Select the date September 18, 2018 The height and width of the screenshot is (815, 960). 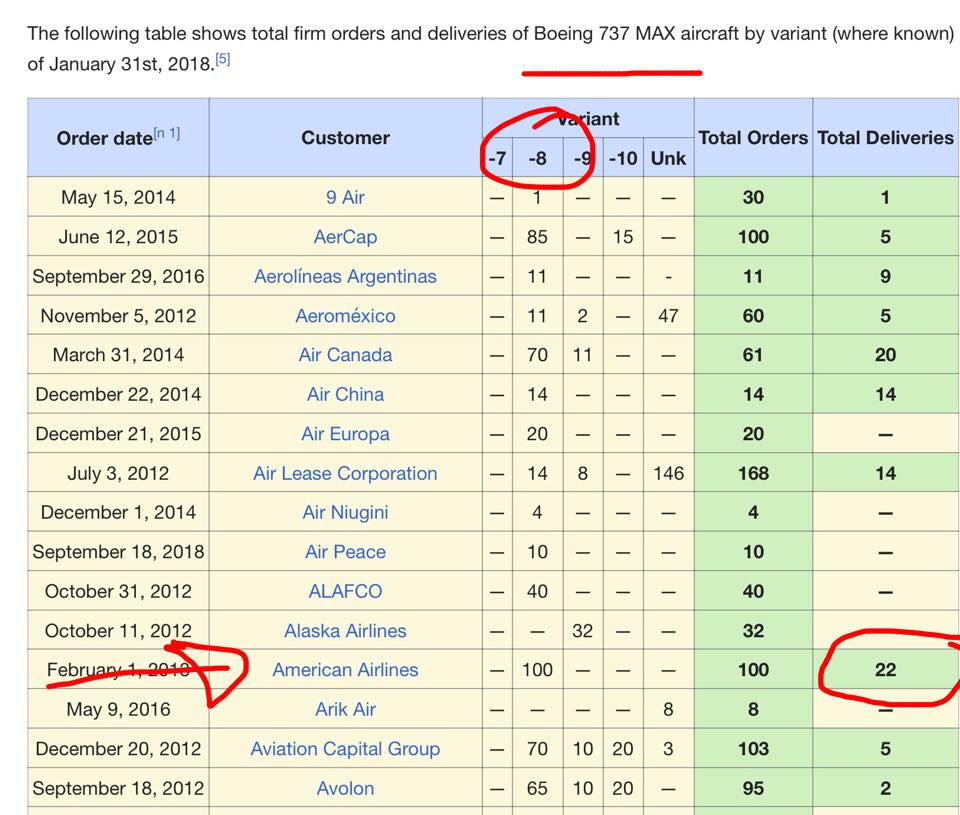[x=118, y=552]
